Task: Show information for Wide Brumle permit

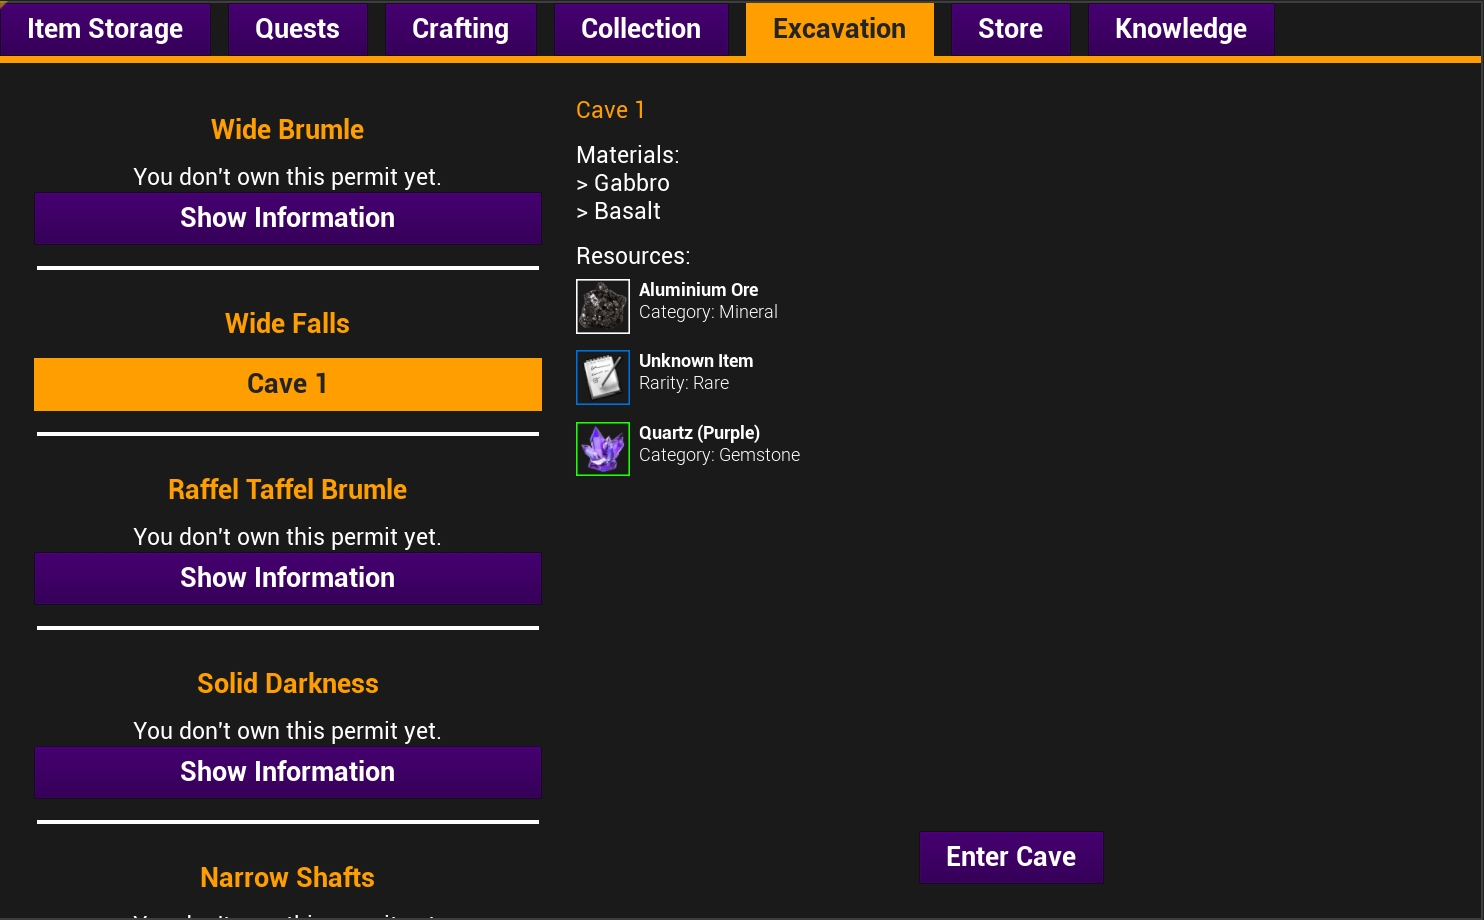Action: [288, 218]
